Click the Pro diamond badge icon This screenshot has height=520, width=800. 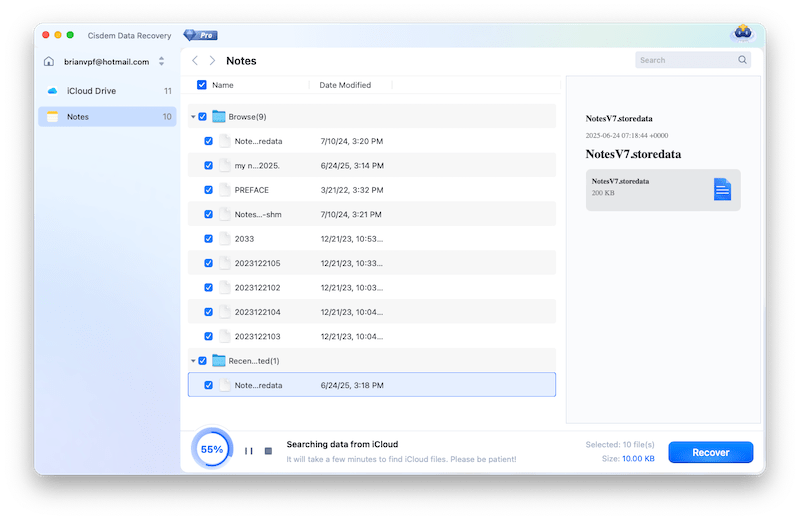[x=200, y=34]
